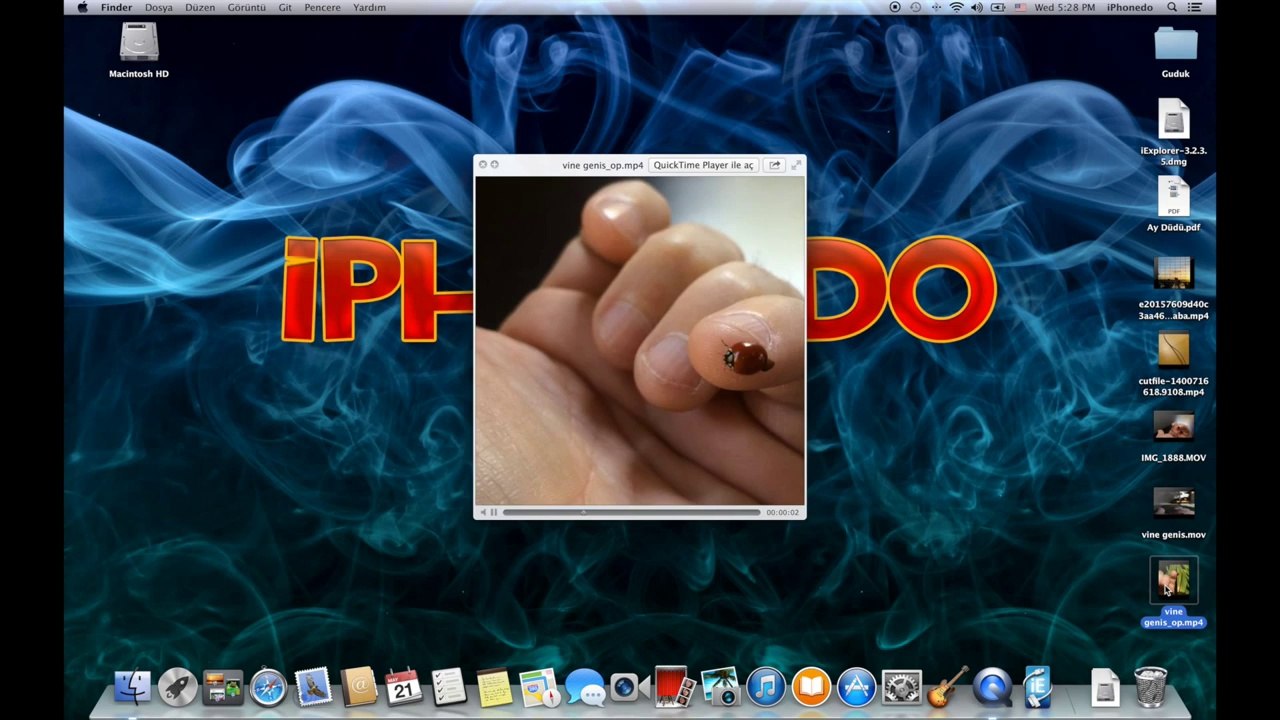Open yellow Notes icon in Dock

(x=494, y=687)
